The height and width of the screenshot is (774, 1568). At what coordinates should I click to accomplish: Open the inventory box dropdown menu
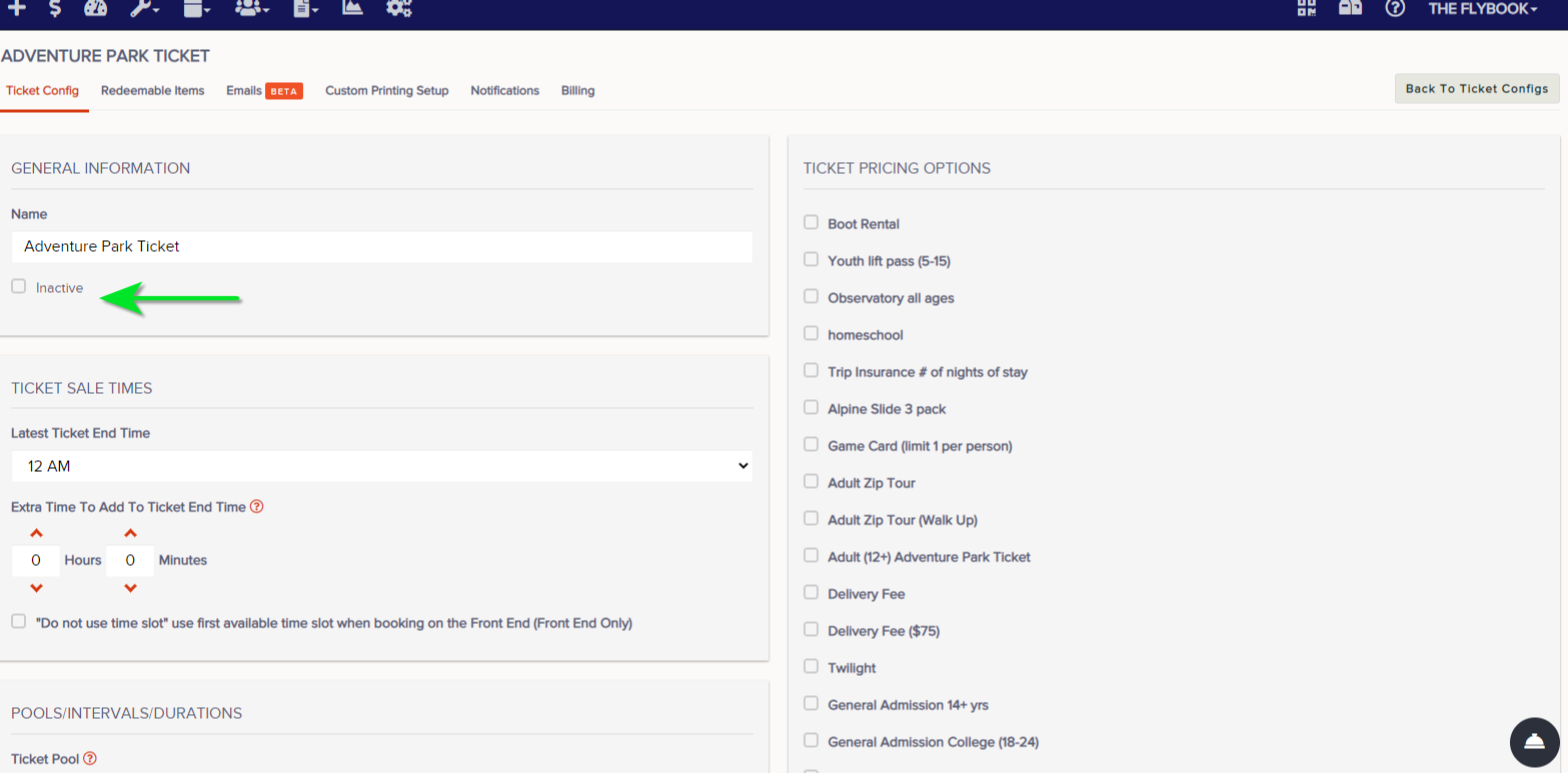[x=197, y=8]
